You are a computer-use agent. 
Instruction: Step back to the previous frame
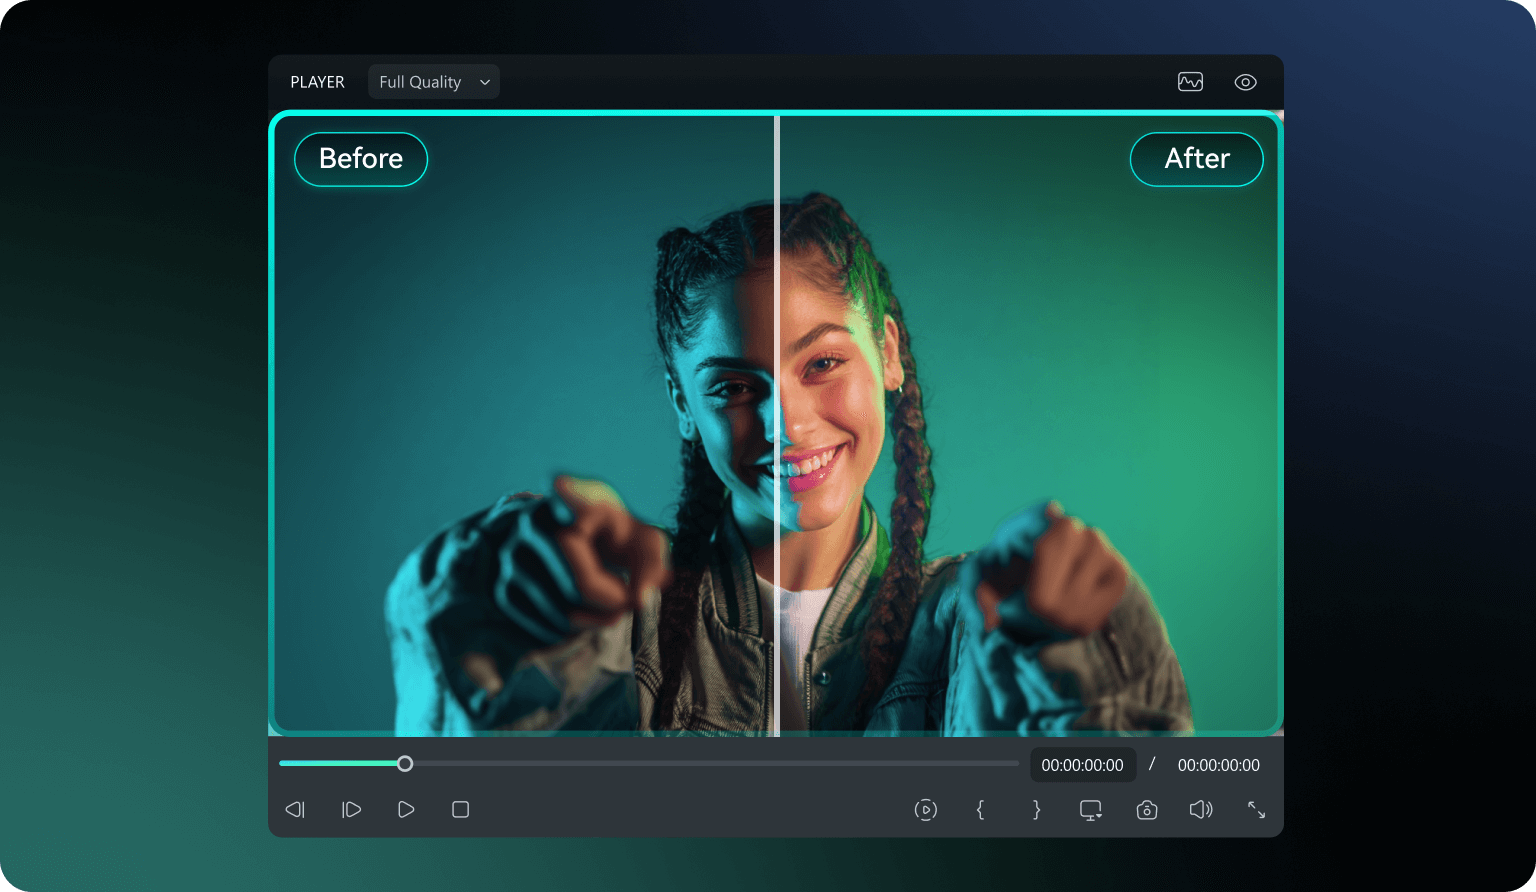tap(295, 810)
